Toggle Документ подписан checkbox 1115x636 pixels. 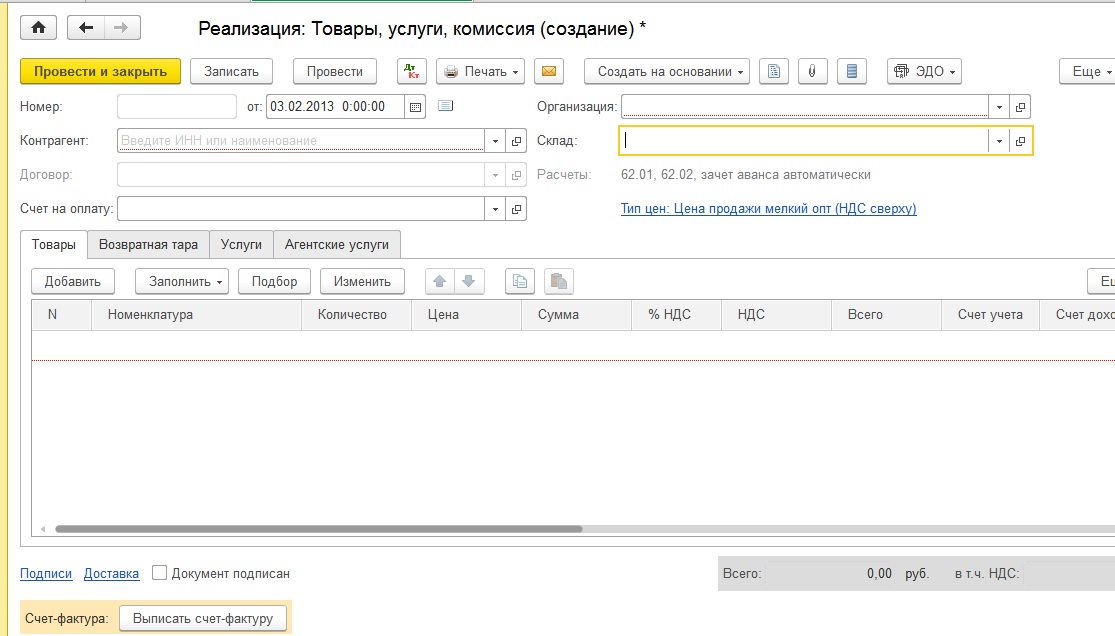[x=159, y=573]
